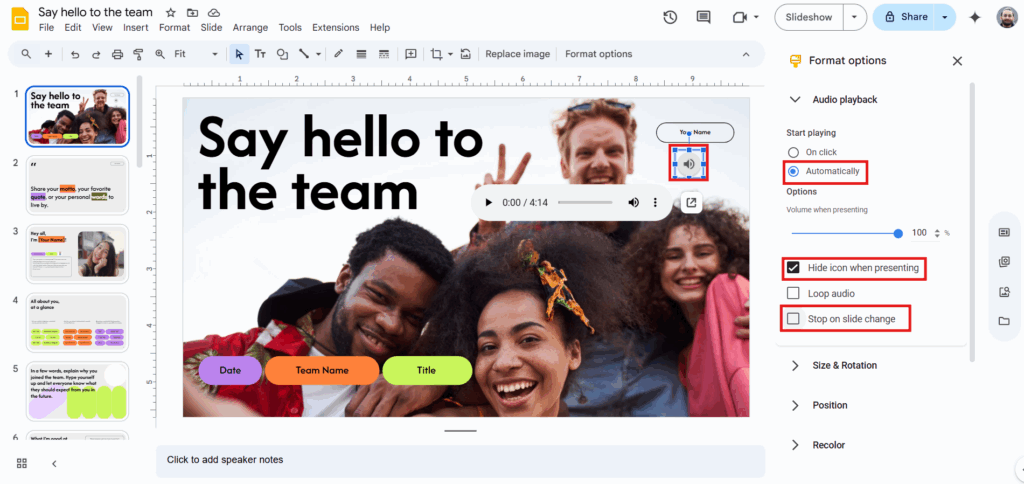Select the paint format roller tool
Screen dimensions: 1024x484
(139, 54)
